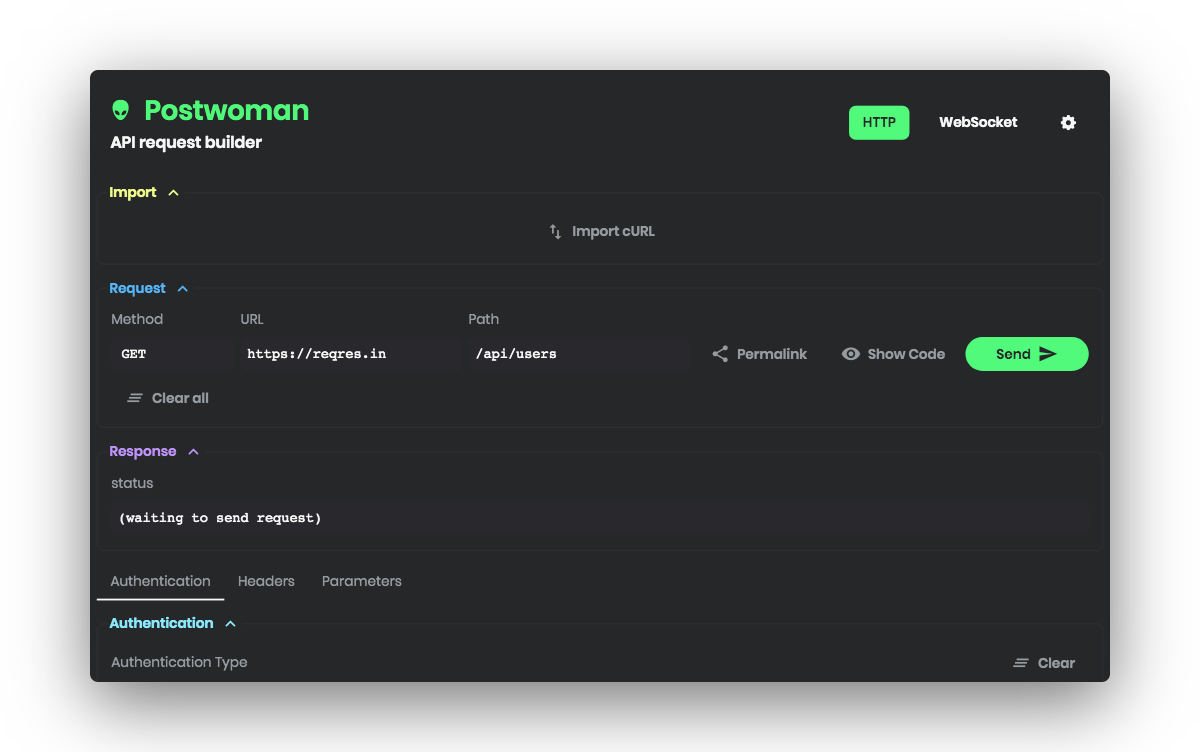Collapse the Import section chevron
Viewport: 1200px width, 752px height.
173,193
